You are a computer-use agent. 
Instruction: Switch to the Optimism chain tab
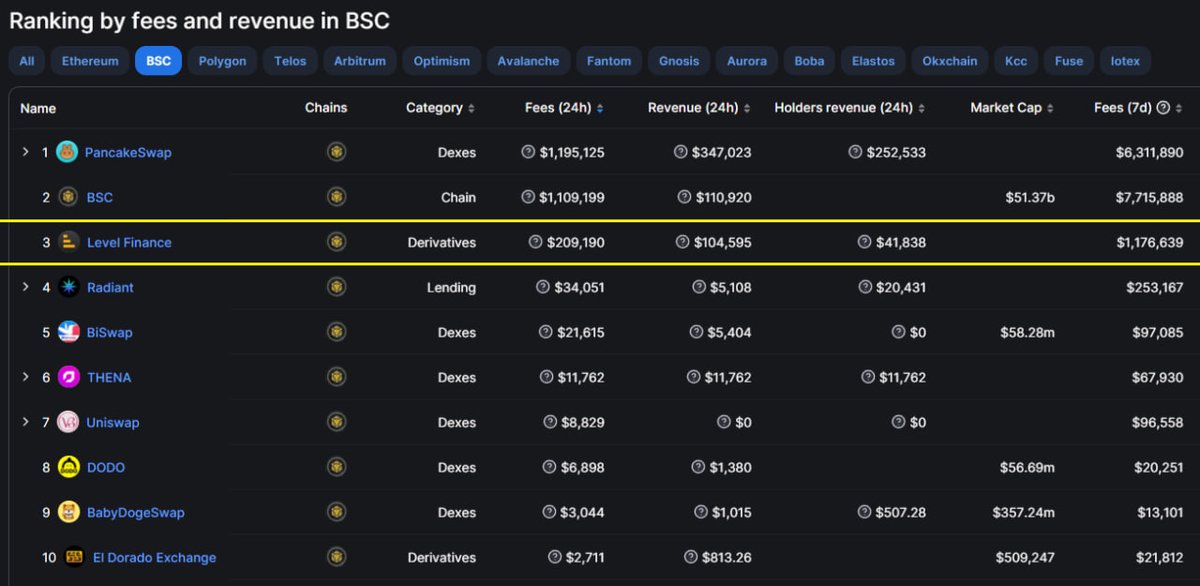[x=441, y=61]
